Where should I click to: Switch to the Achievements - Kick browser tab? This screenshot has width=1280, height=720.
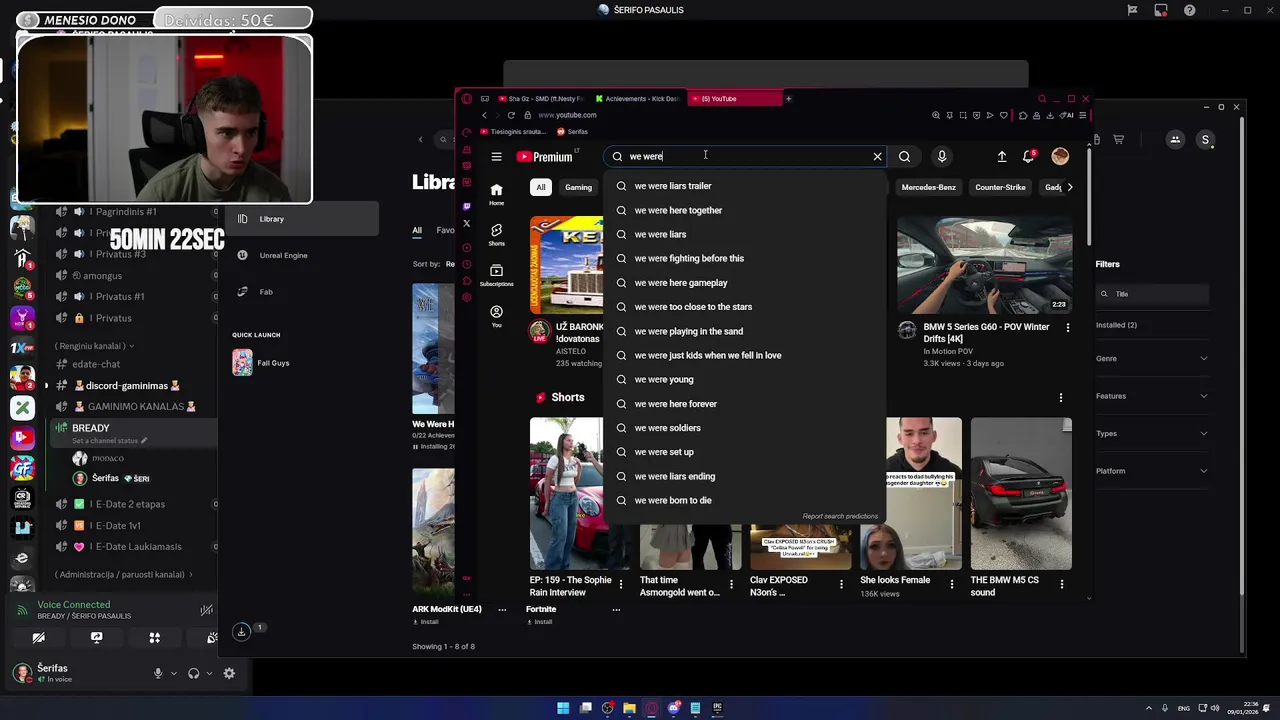tap(636, 99)
